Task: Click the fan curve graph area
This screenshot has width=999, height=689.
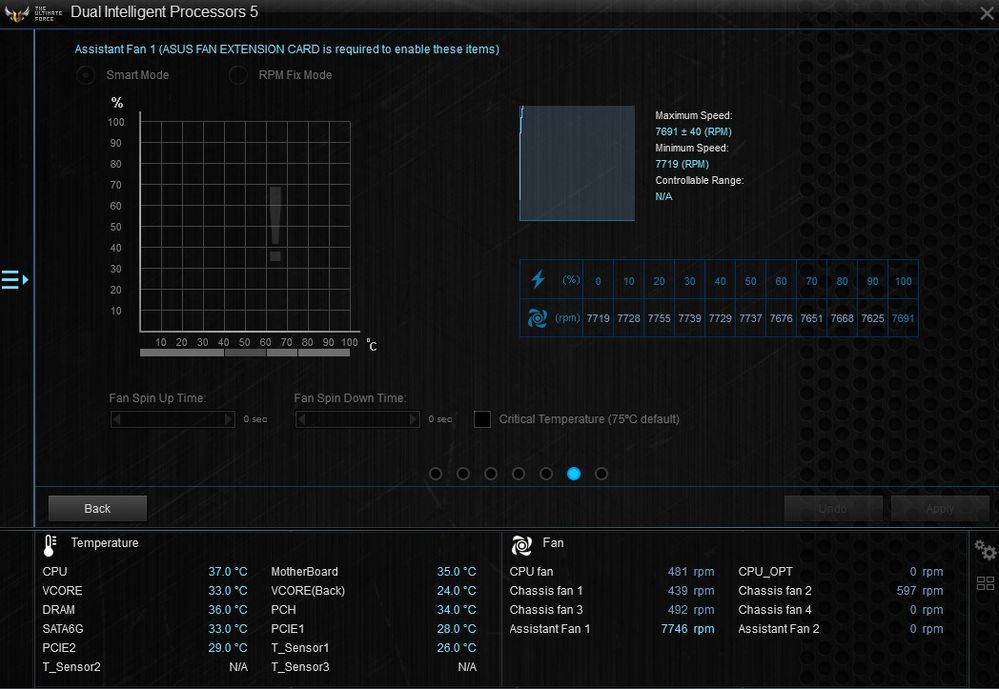Action: click(x=245, y=226)
